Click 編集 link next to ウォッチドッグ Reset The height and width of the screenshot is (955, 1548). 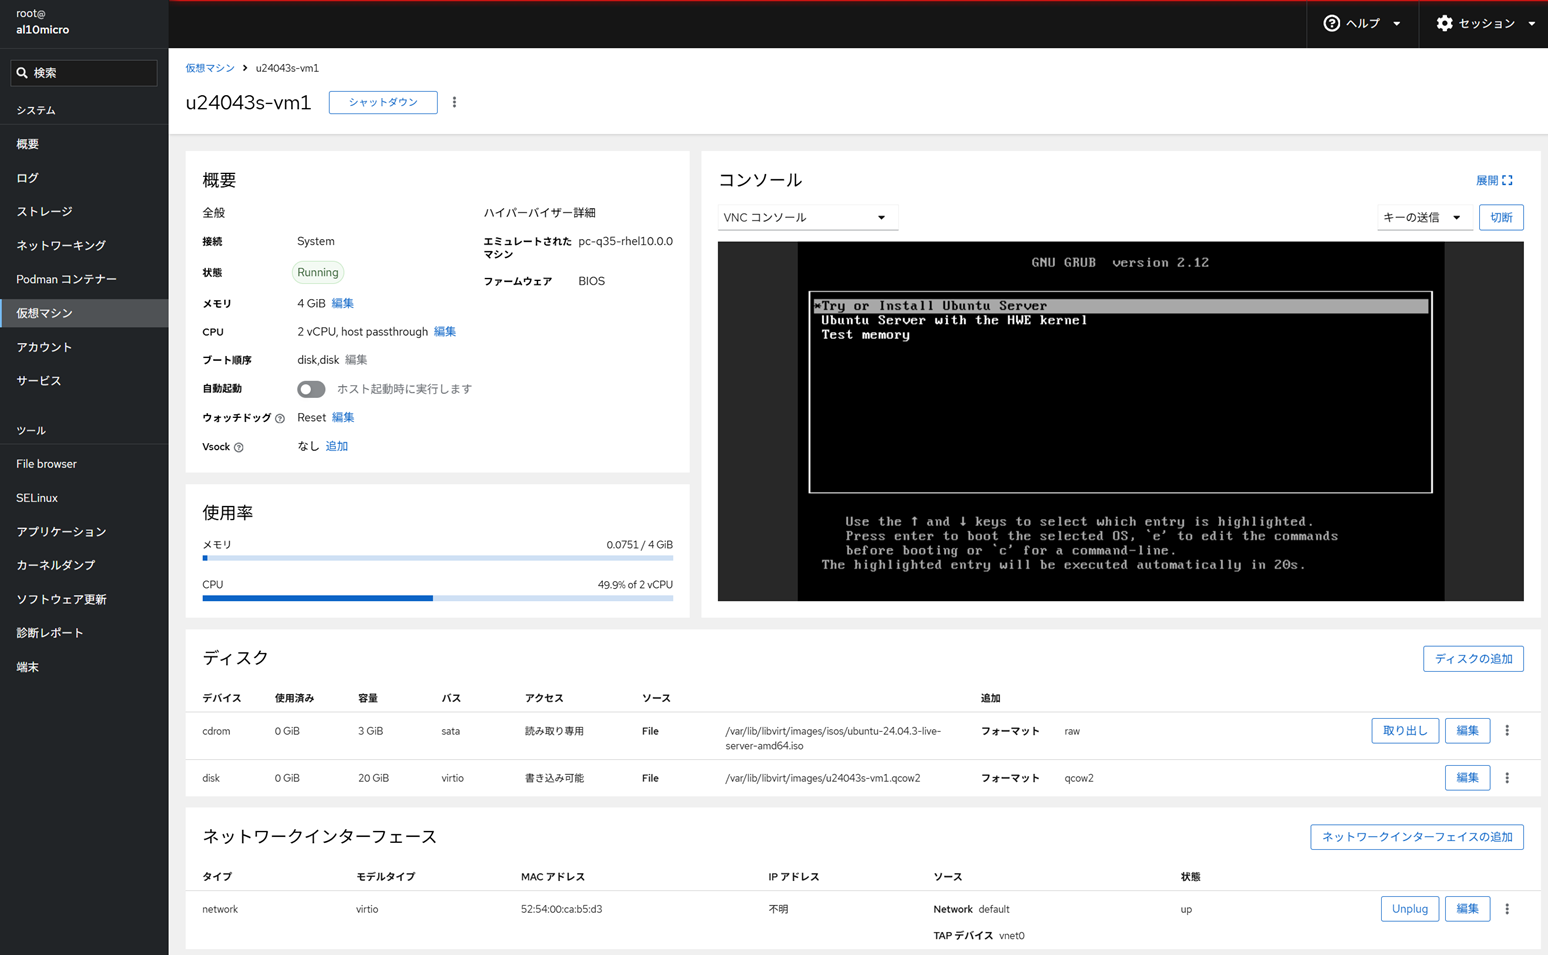[x=343, y=418]
